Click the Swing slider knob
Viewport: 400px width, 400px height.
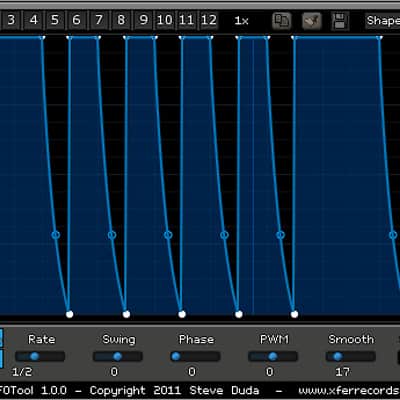click(117, 356)
